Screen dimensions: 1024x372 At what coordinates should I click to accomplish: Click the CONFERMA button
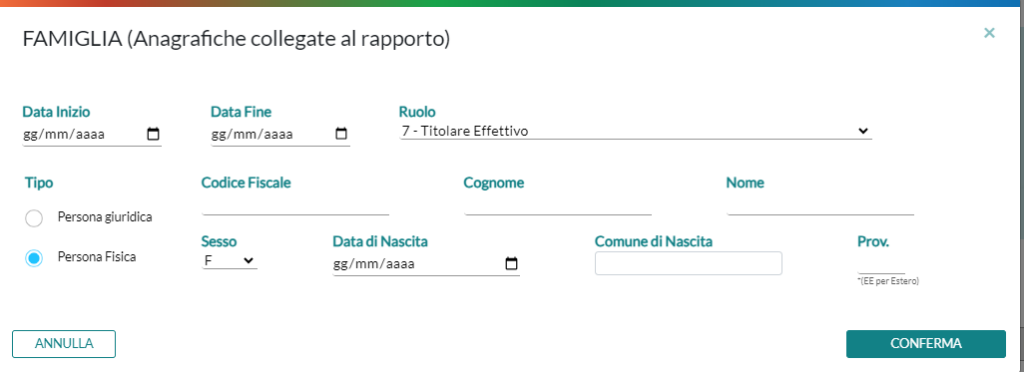coord(926,344)
